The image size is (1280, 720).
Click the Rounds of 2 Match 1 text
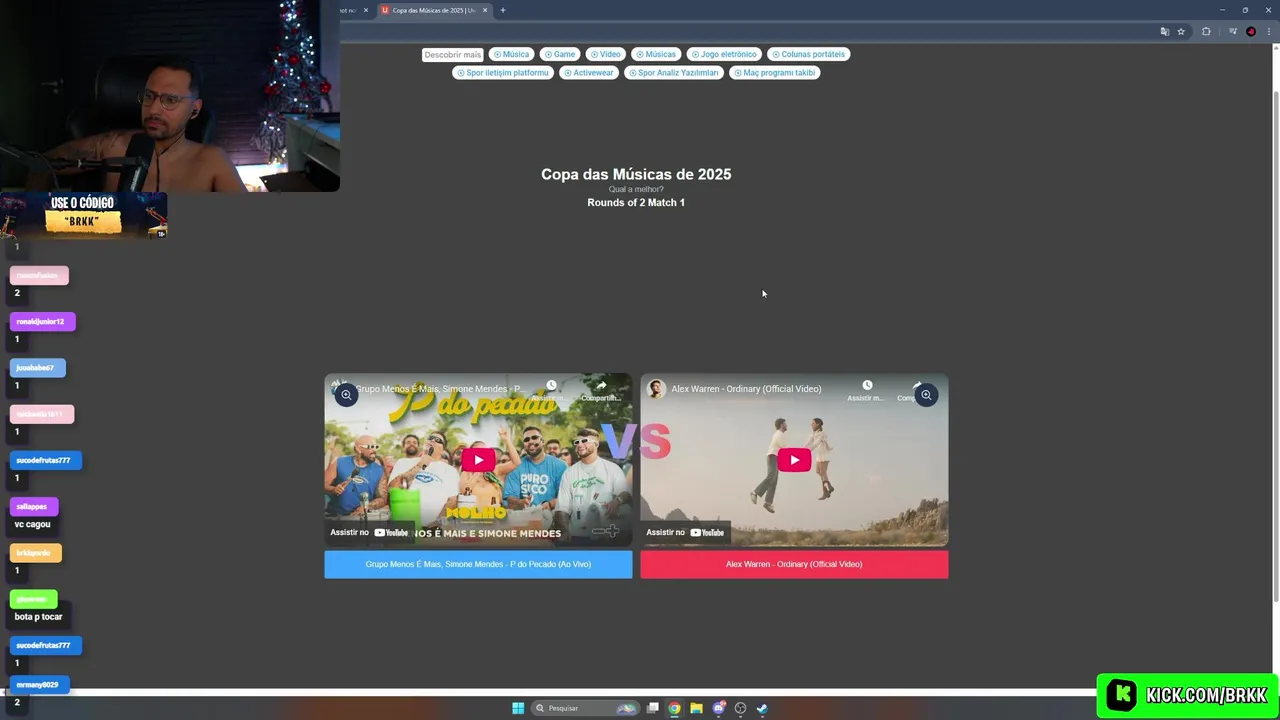pos(636,202)
